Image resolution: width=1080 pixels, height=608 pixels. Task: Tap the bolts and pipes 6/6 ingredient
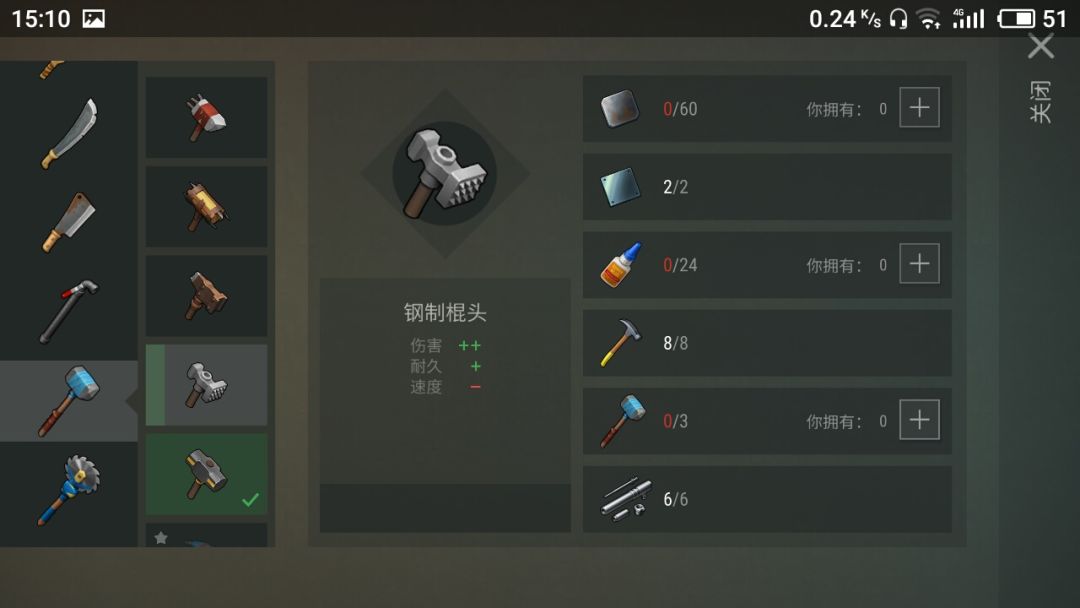[767, 499]
